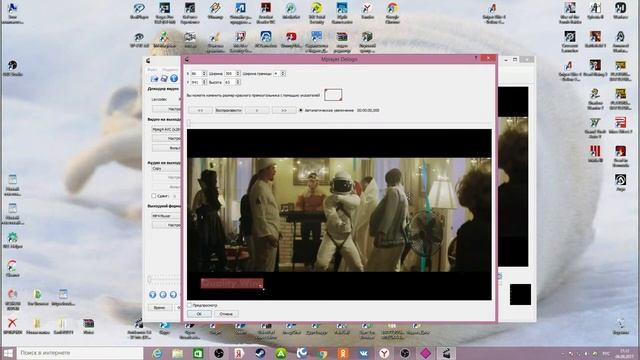Click the Воспроизвести play button in Delogo dialog
Image resolution: width=640 pixels, height=360 pixels.
pos(229,110)
